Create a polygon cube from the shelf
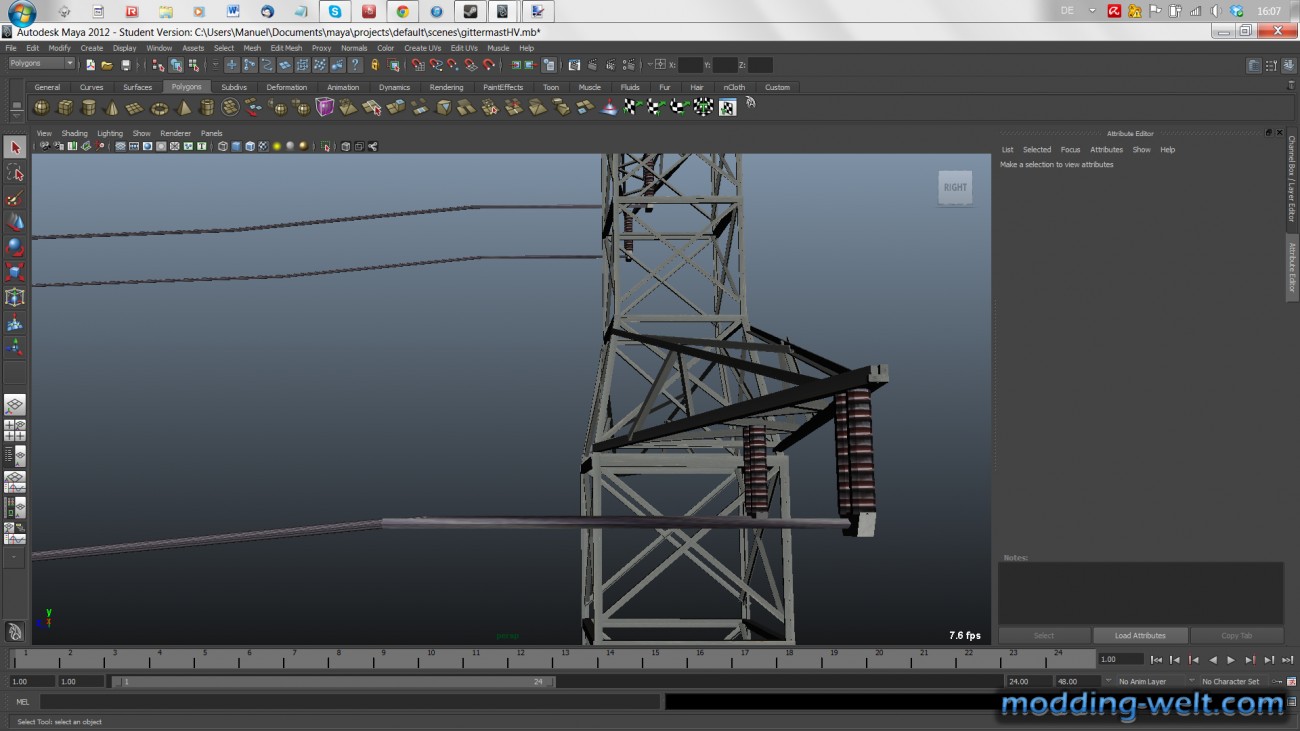The image size is (1300, 731). [x=65, y=107]
